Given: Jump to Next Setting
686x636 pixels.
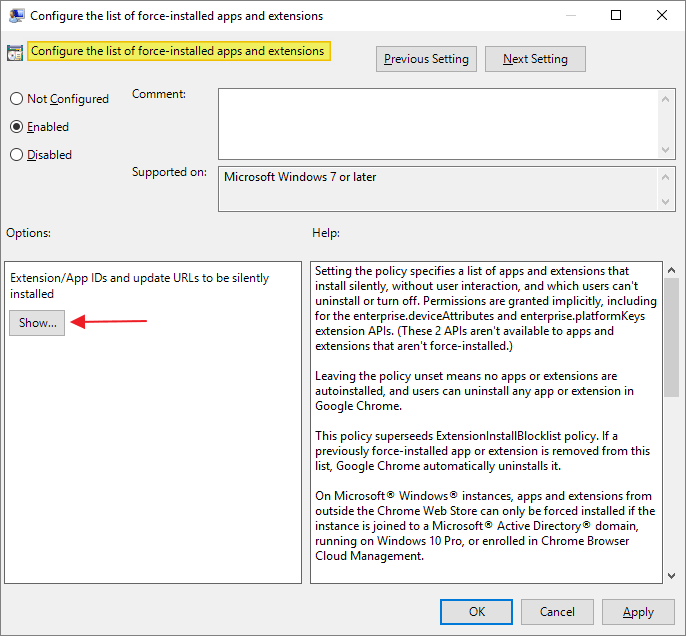Looking at the screenshot, I should (535, 59).
